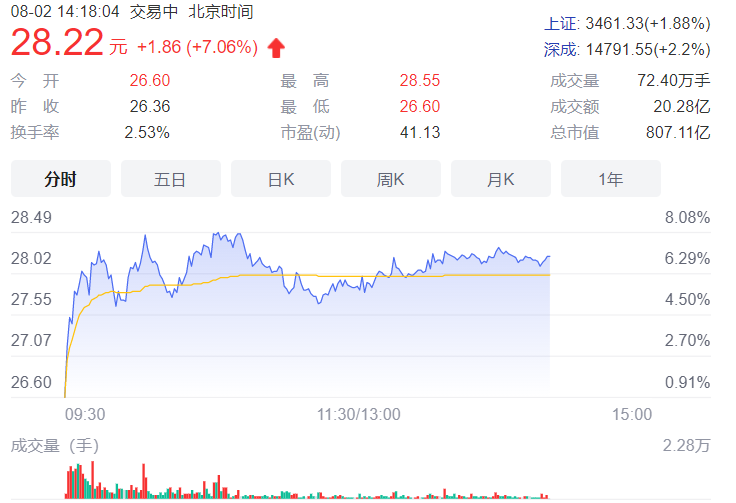Image resolution: width=736 pixels, height=503 pixels.
Task: Click the 8.08% percentage axis label
Action: [687, 217]
